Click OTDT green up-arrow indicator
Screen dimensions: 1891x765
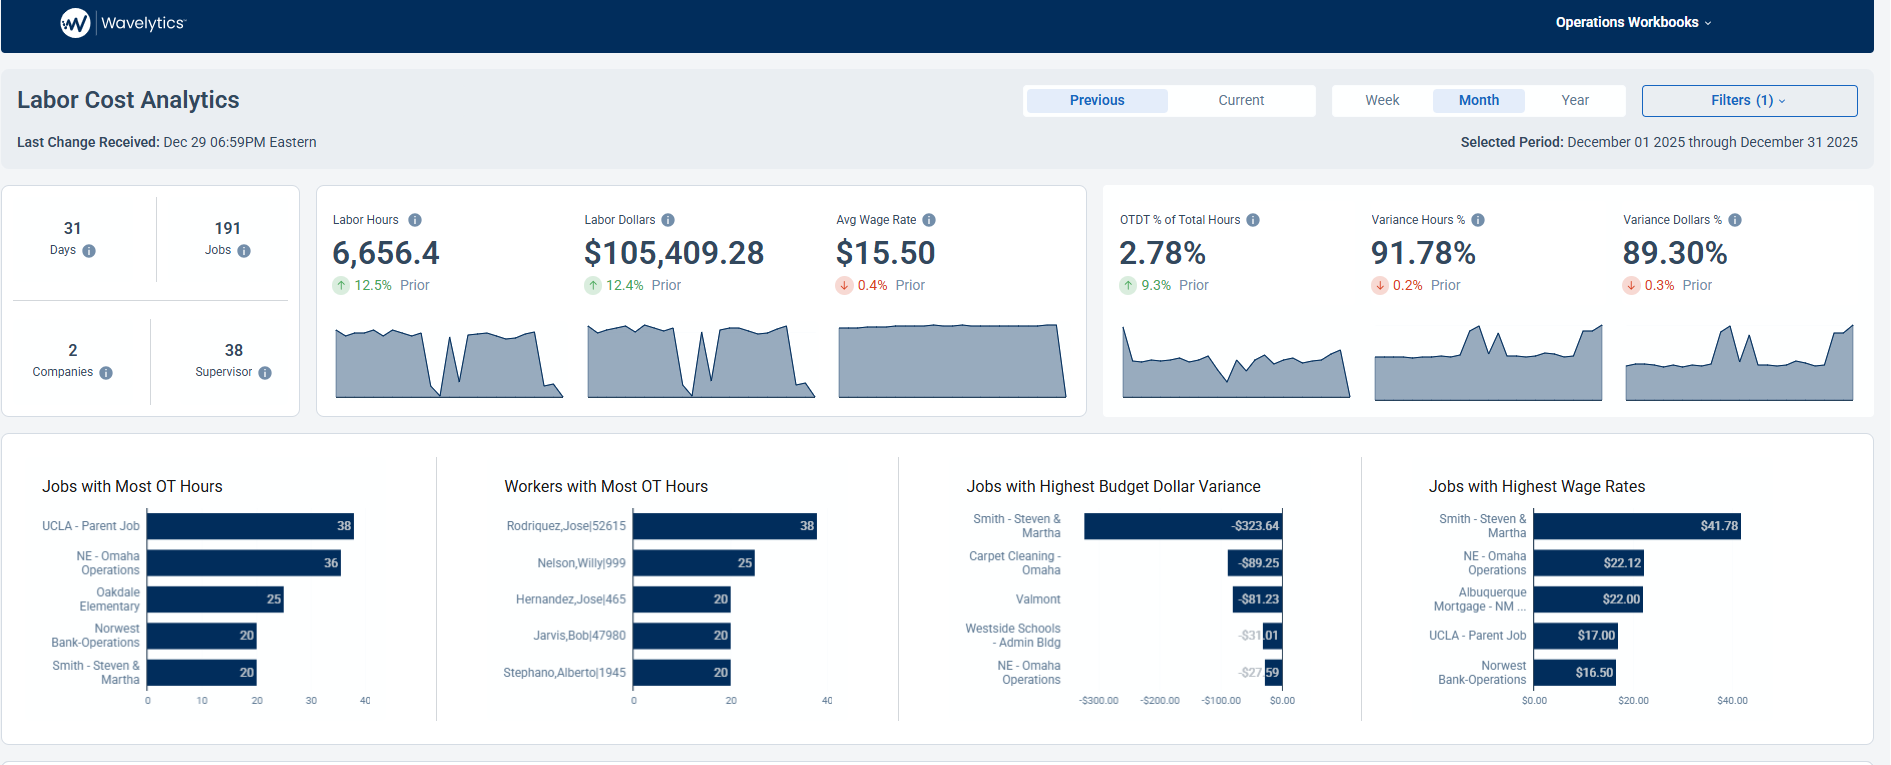pyautogui.click(x=1129, y=286)
